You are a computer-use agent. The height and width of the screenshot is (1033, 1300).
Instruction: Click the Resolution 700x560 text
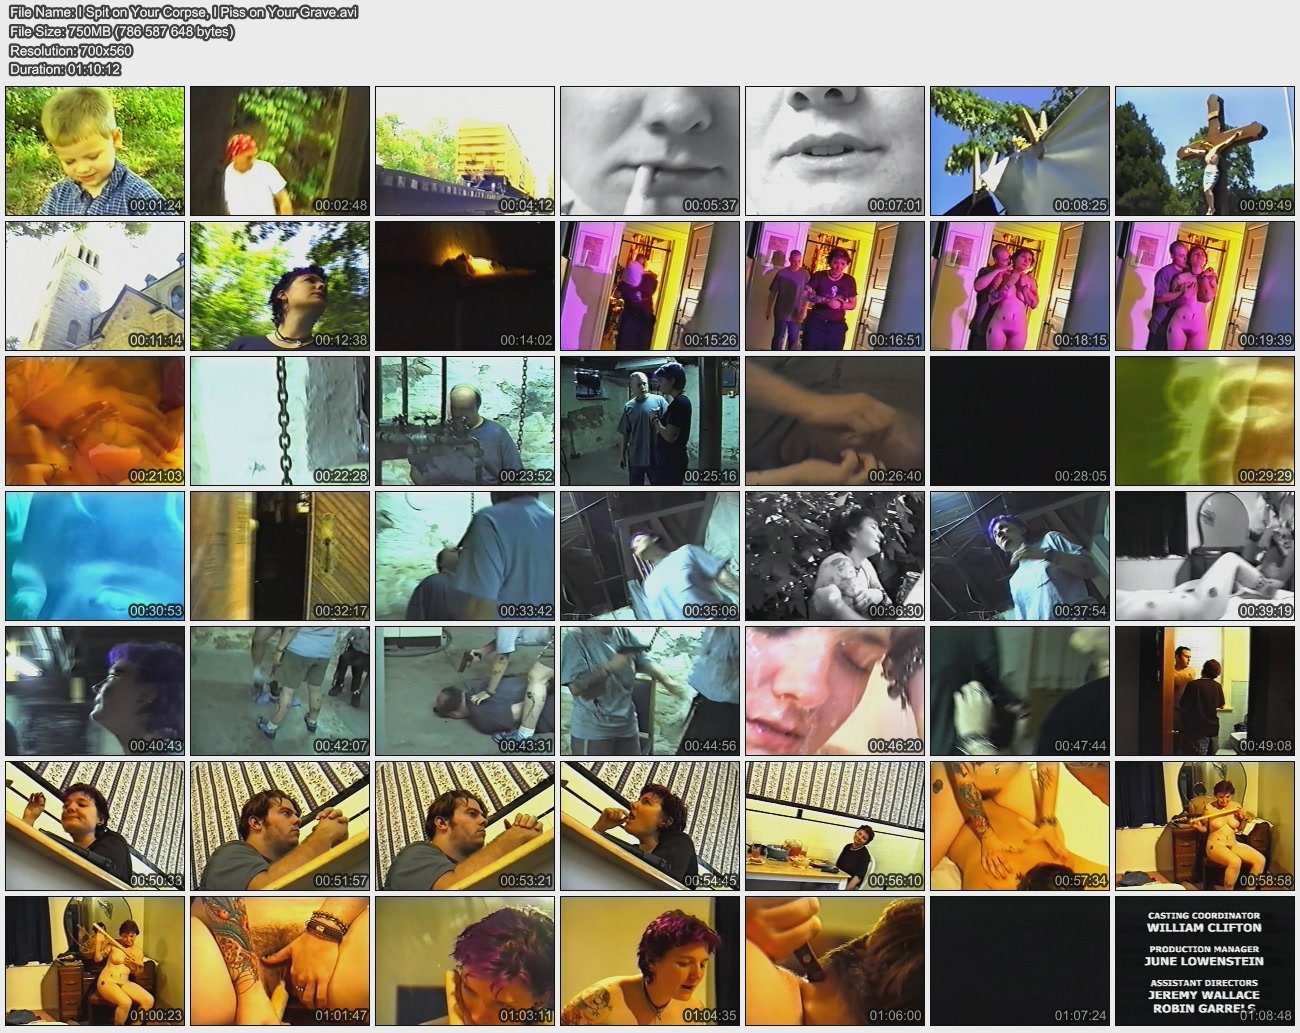(x=71, y=50)
